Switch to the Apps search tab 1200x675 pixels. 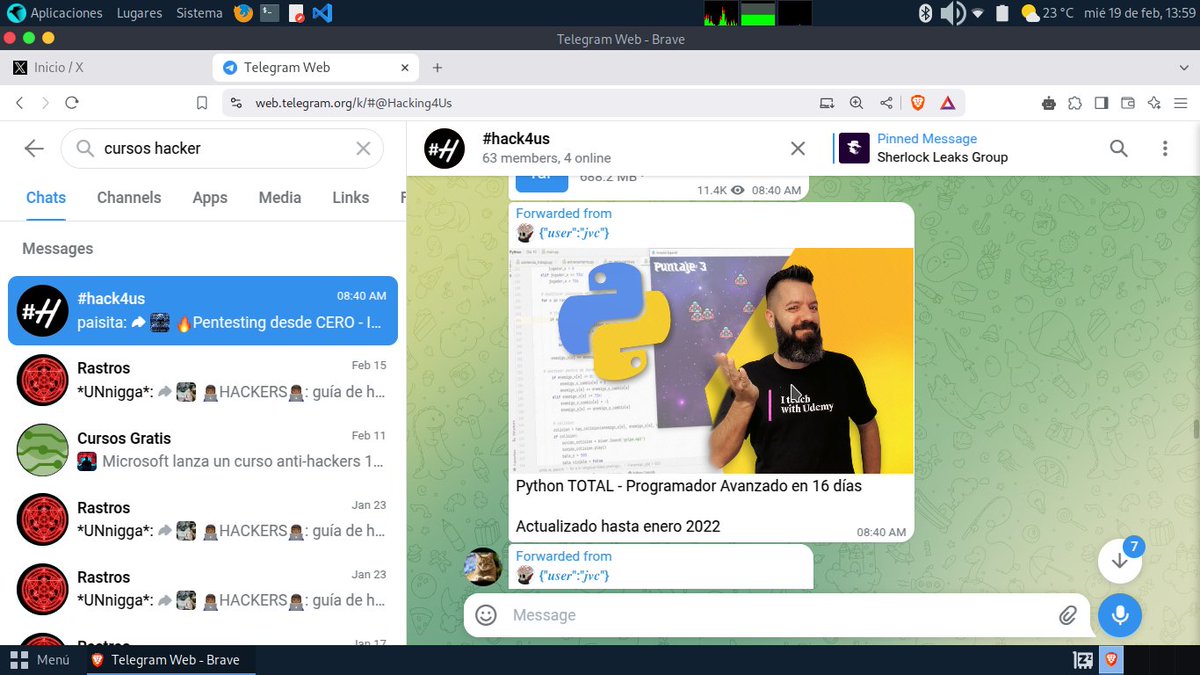(x=210, y=197)
